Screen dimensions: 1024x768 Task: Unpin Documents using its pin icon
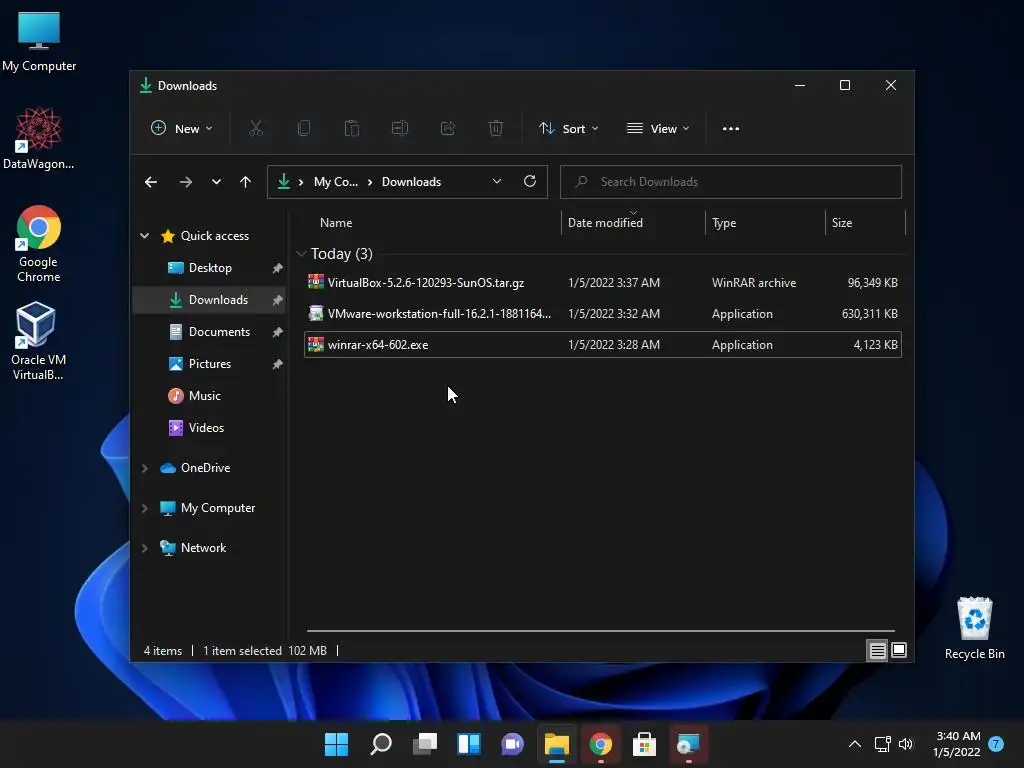click(278, 332)
